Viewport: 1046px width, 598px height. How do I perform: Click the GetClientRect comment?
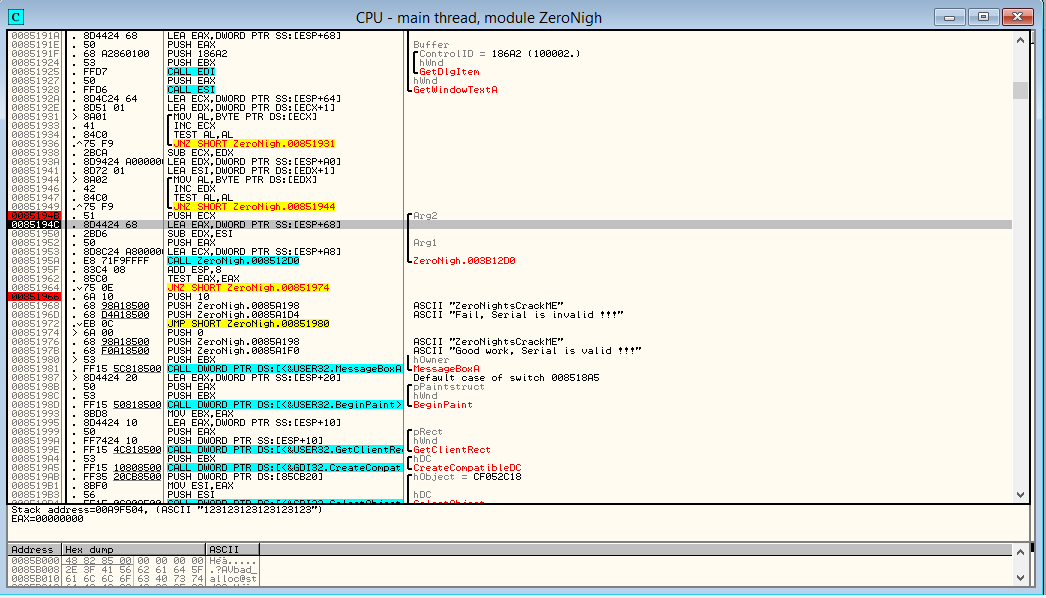pyautogui.click(x=452, y=450)
